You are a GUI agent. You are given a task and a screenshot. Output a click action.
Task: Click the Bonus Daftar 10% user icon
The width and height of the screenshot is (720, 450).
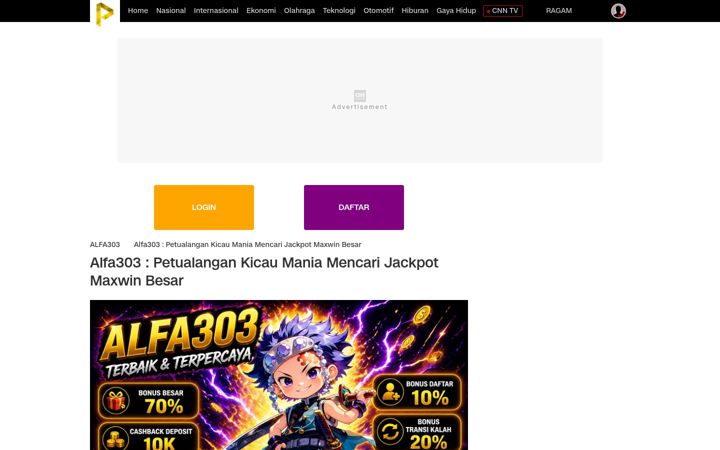tap(390, 393)
